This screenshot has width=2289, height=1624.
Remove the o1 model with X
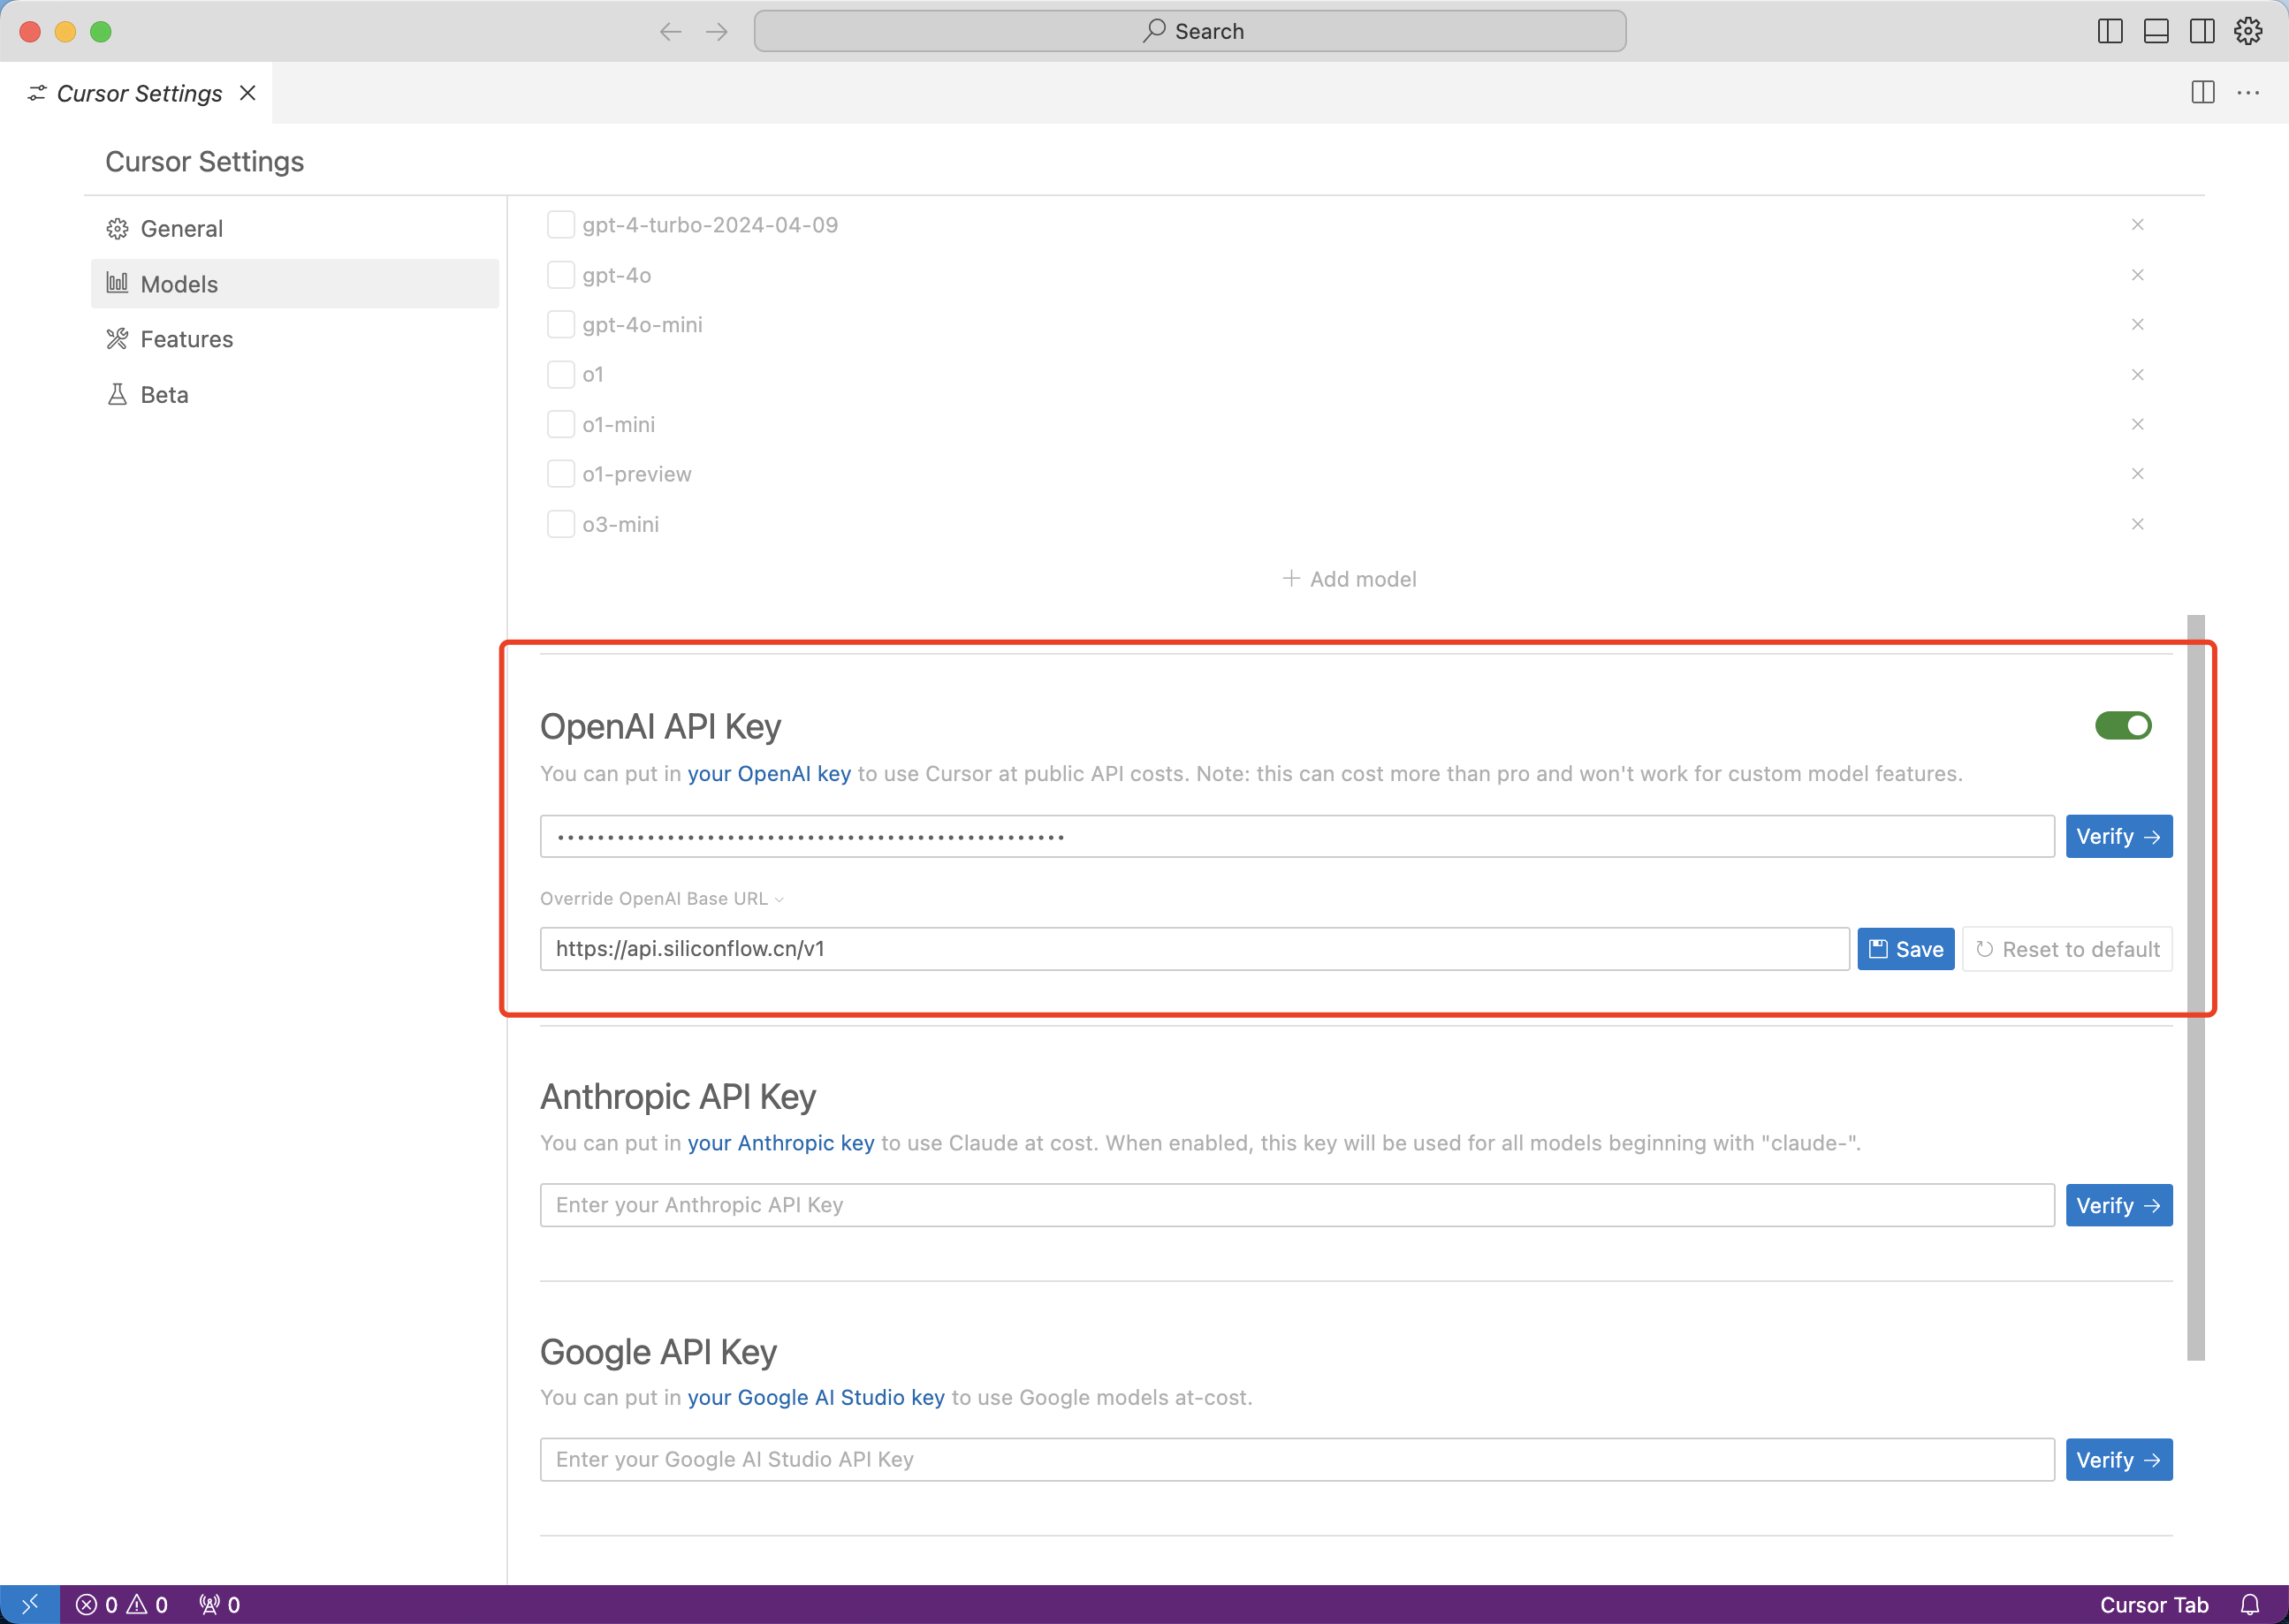click(2137, 375)
